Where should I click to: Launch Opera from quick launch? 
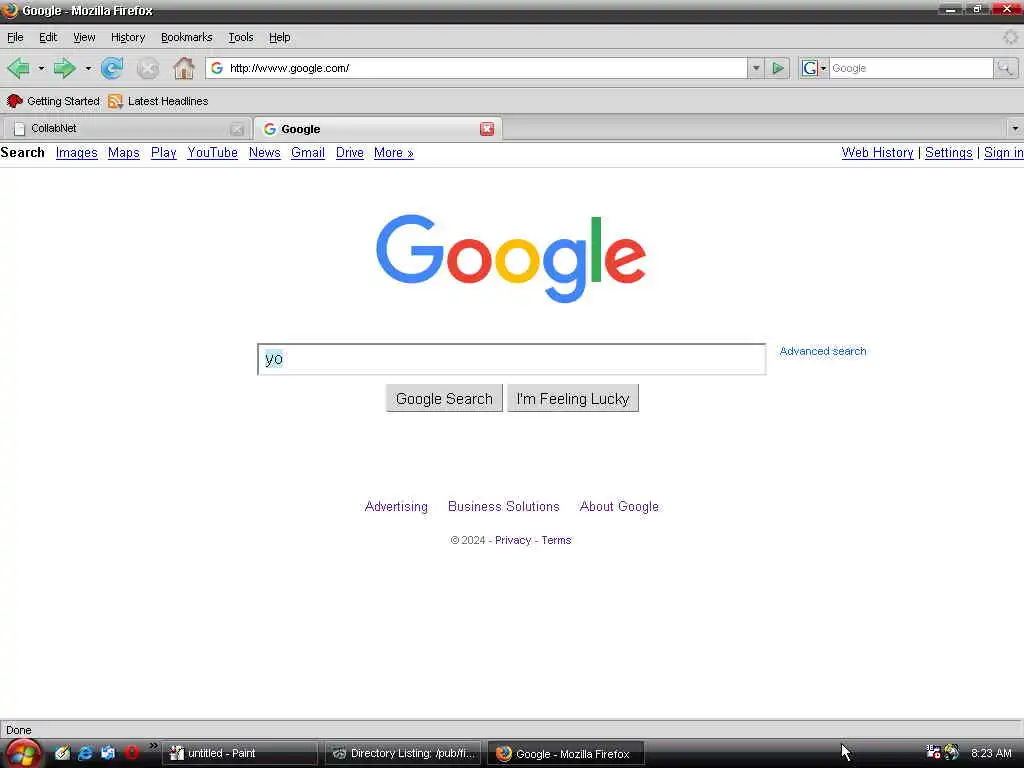[131, 753]
